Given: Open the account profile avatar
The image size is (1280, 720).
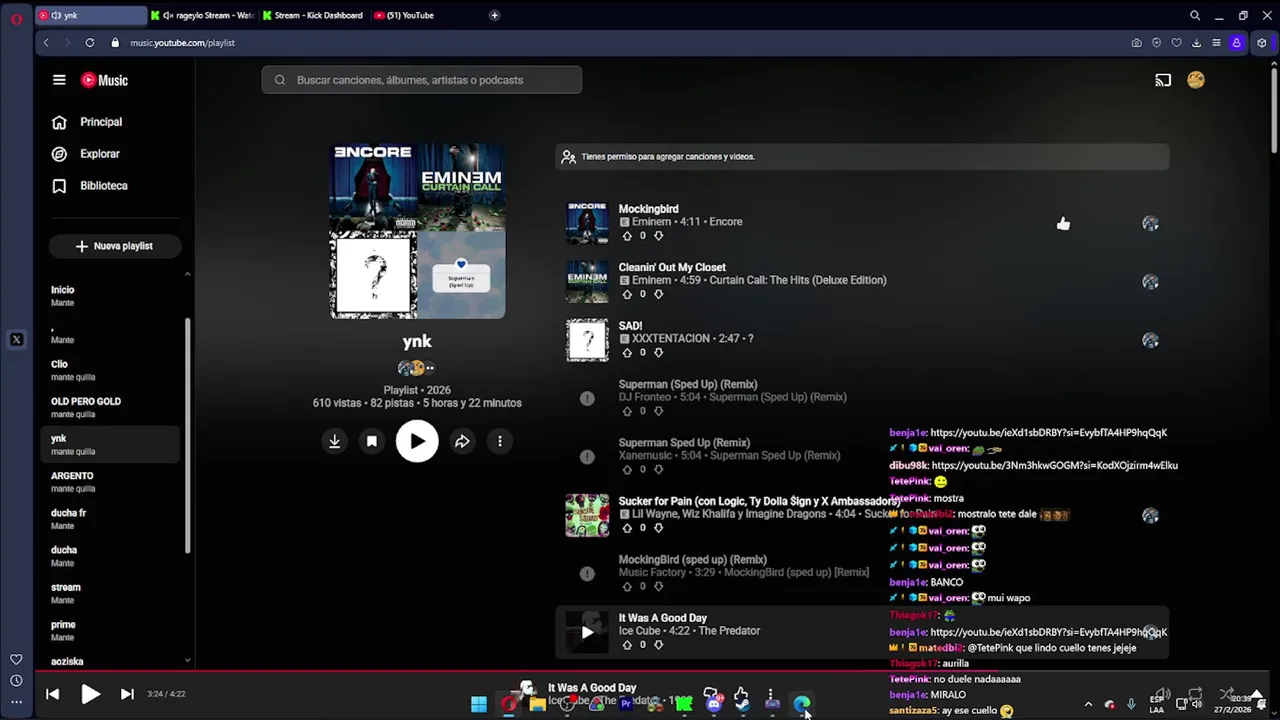Looking at the screenshot, I should coord(1196,80).
